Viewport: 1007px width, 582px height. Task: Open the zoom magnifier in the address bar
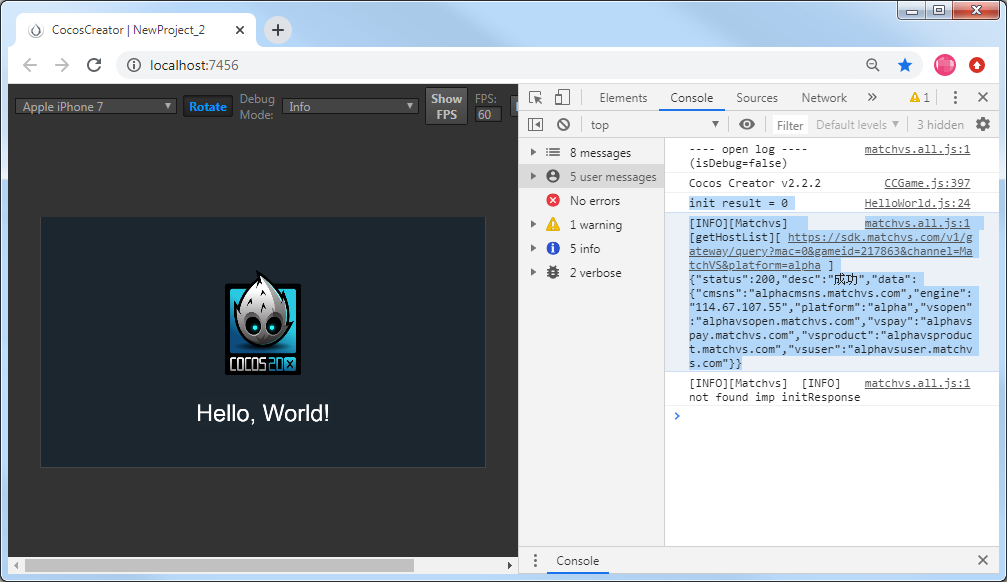pos(873,65)
